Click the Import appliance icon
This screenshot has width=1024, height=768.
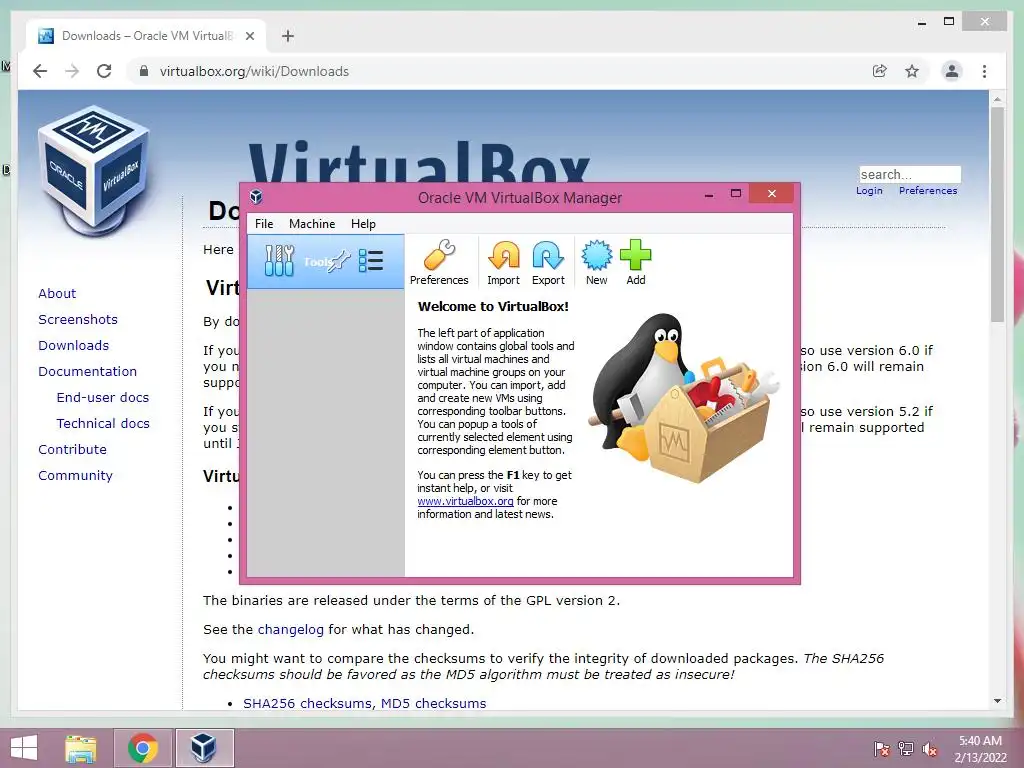pos(503,263)
